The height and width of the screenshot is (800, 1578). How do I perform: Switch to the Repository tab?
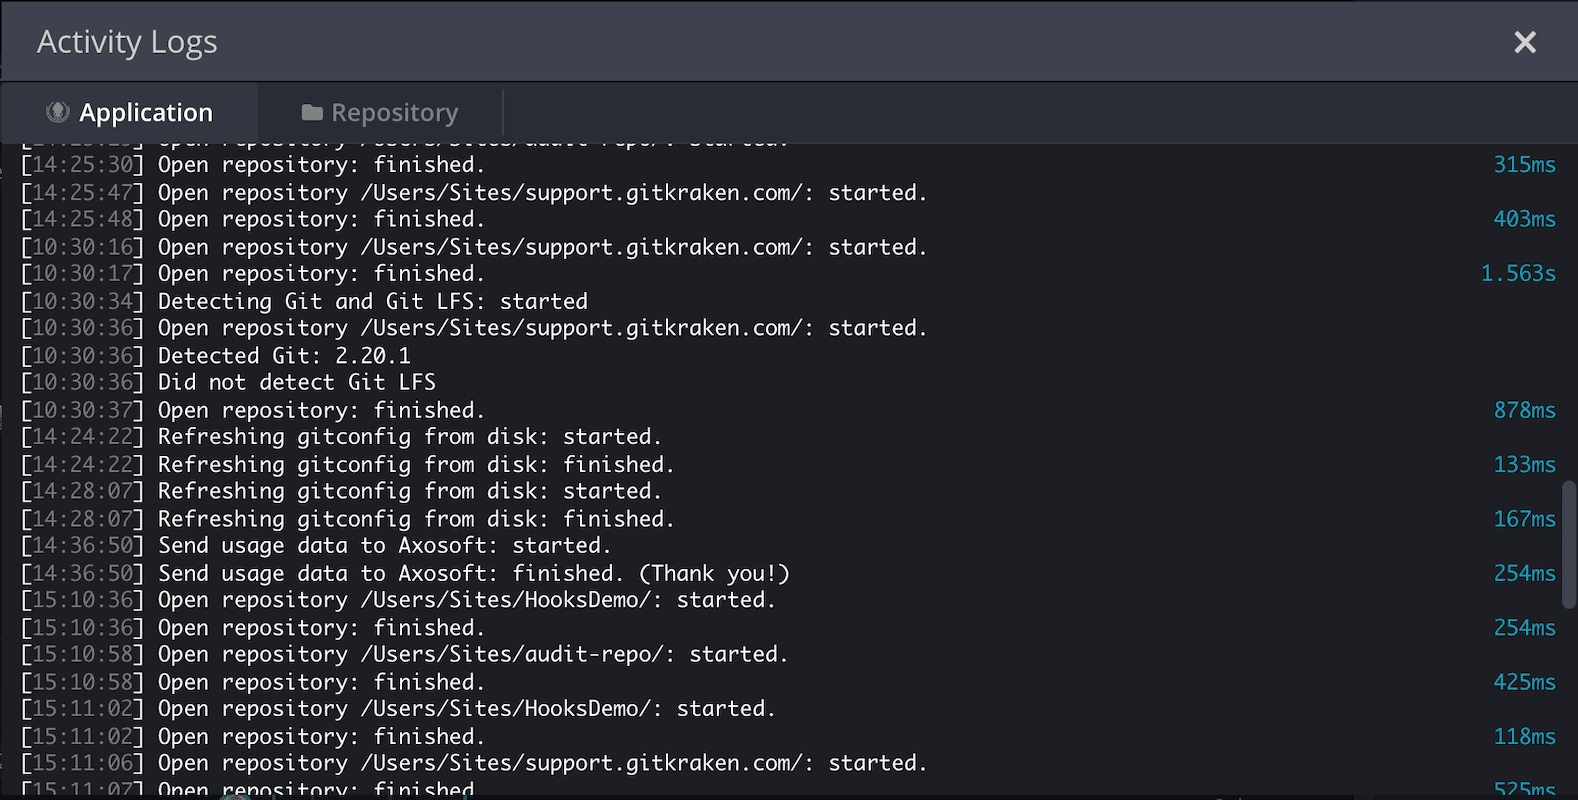coord(381,112)
